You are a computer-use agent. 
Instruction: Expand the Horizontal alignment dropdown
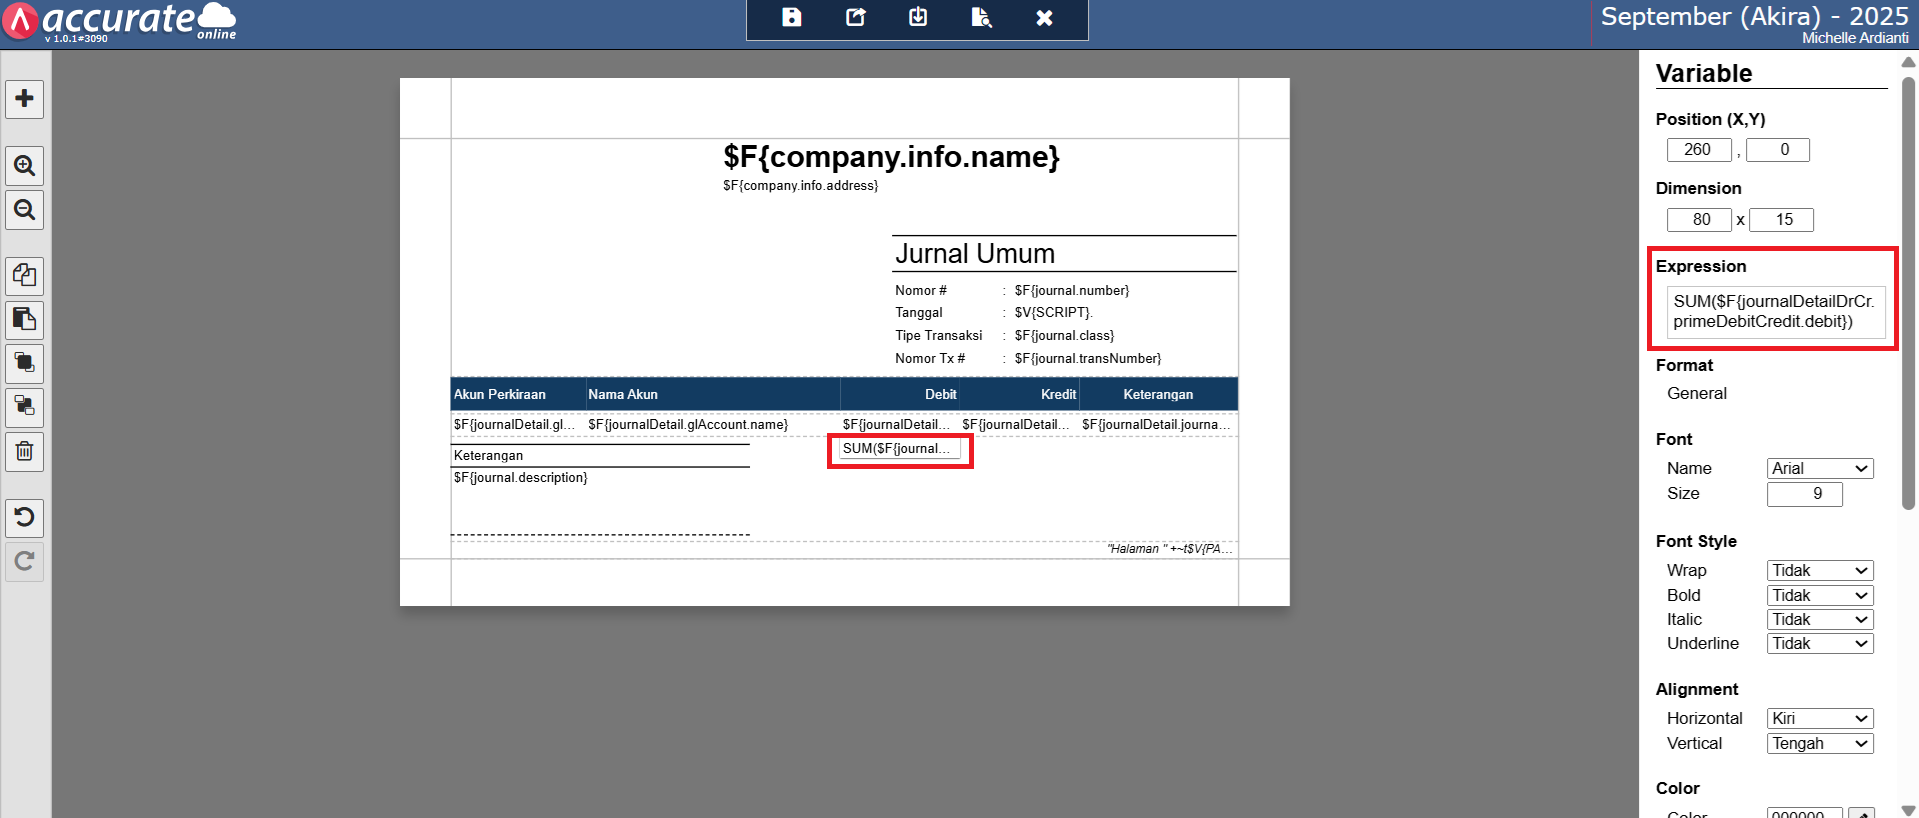pyautogui.click(x=1819, y=719)
